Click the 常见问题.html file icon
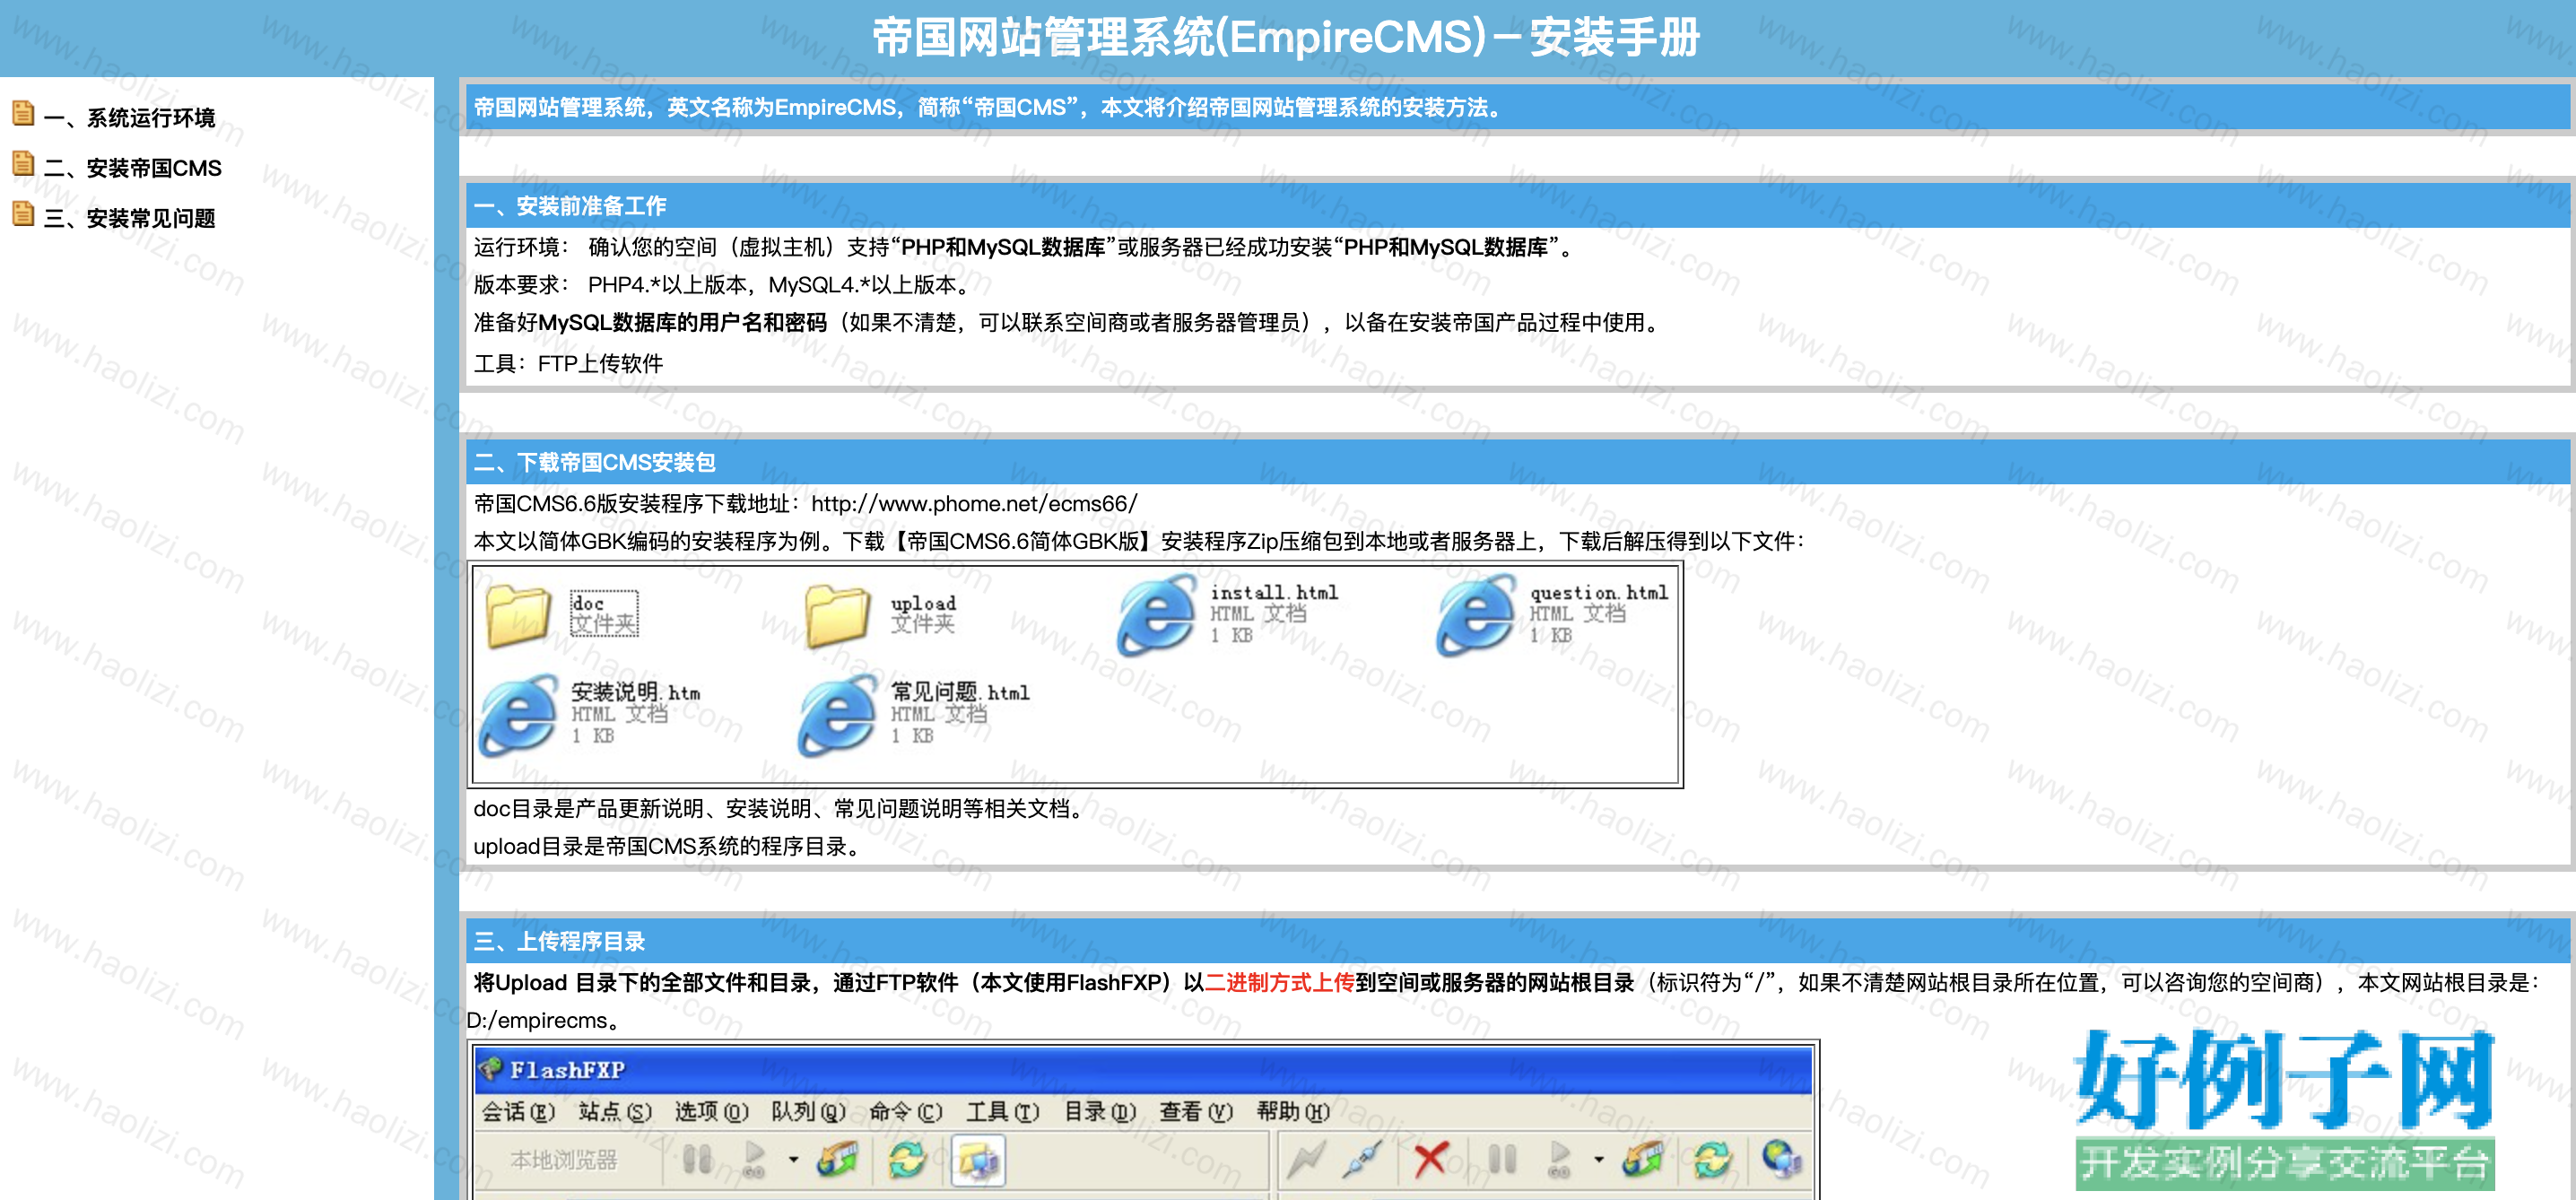2576x1200 pixels. tap(838, 715)
